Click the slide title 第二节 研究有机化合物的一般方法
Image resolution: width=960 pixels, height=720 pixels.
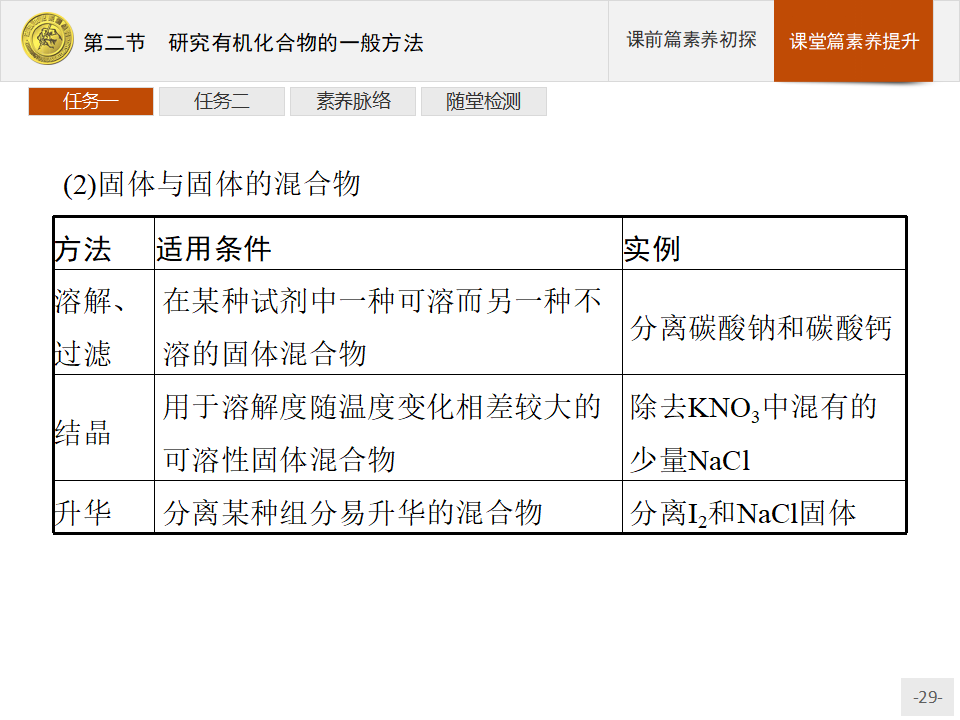click(x=253, y=43)
